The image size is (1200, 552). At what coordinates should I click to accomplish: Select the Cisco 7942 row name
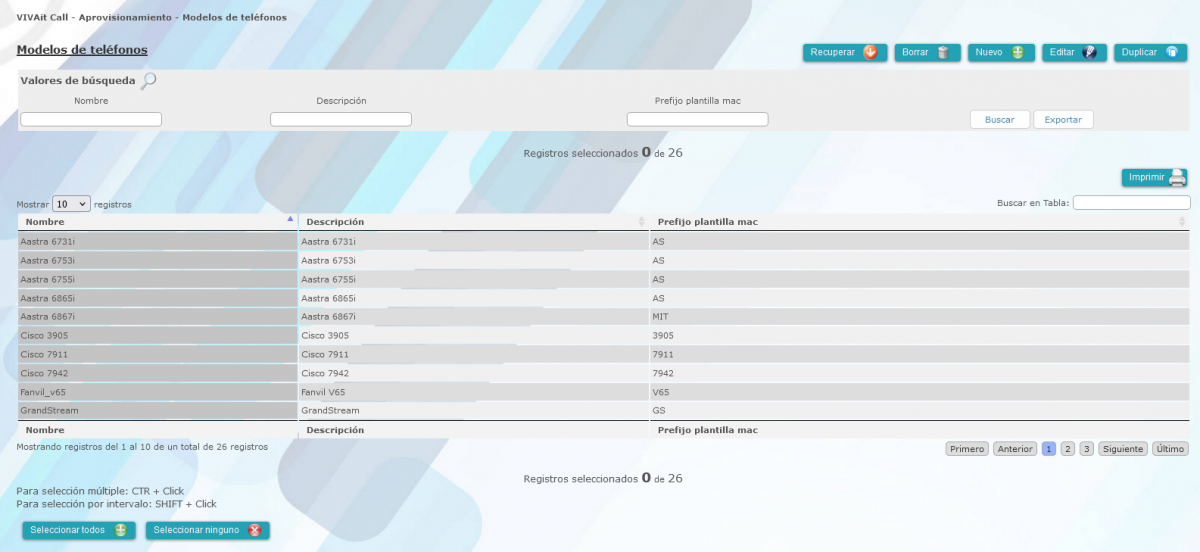pyautogui.click(x=157, y=373)
